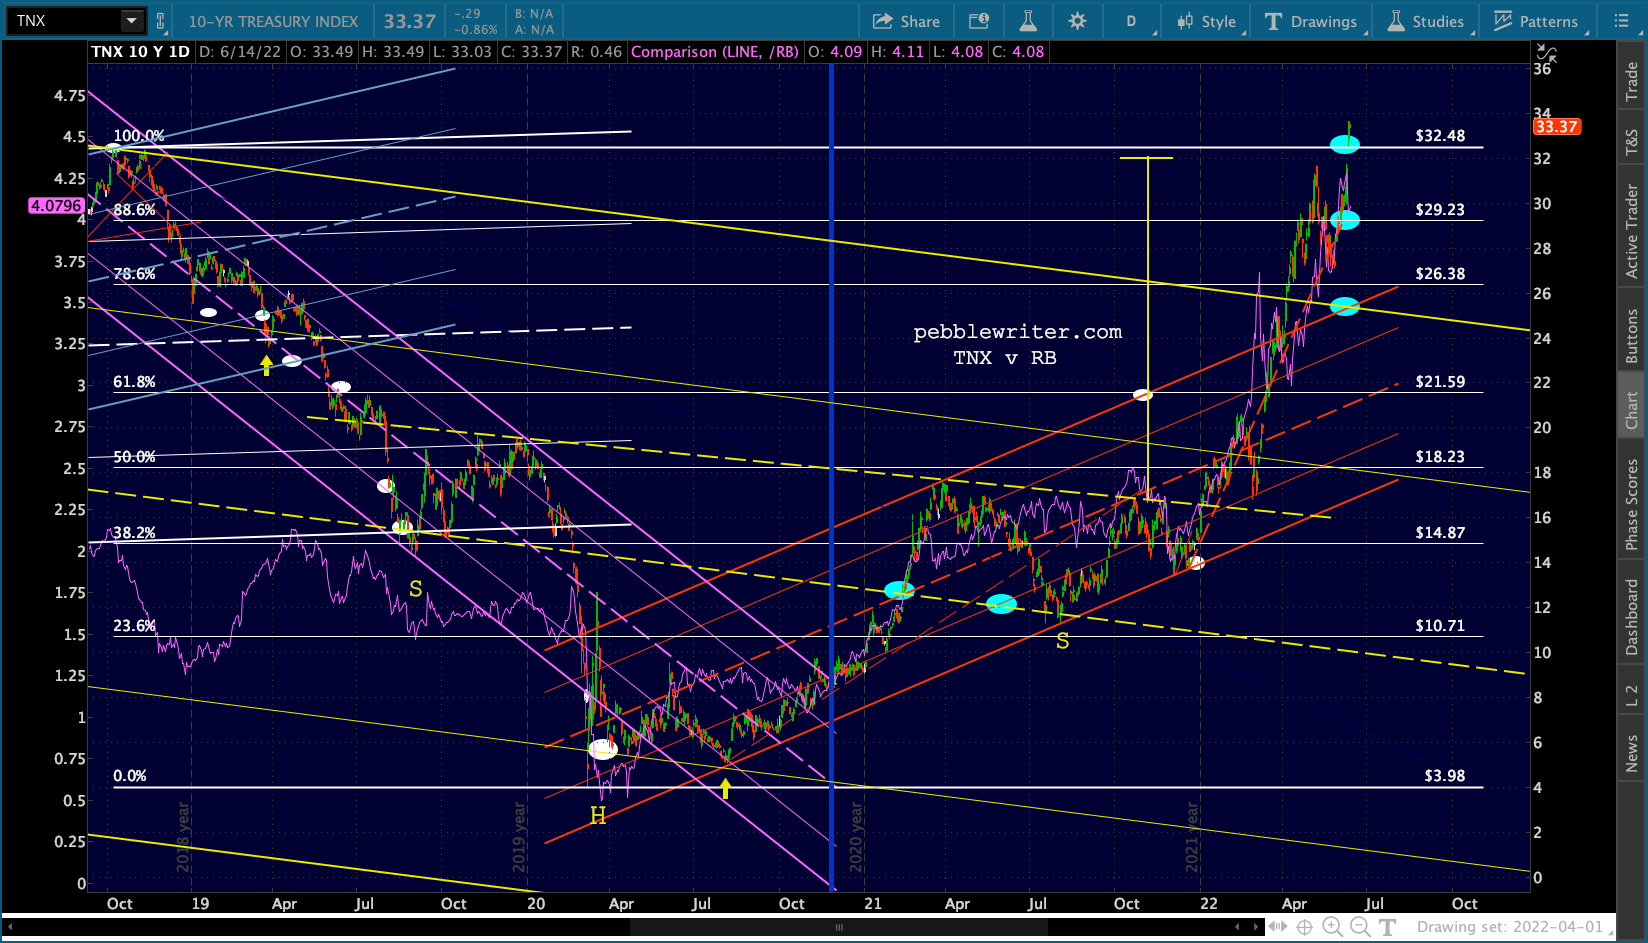This screenshot has width=1648, height=943.
Task: Click the 10-YR TREASURY INDEX description
Action: 273,21
